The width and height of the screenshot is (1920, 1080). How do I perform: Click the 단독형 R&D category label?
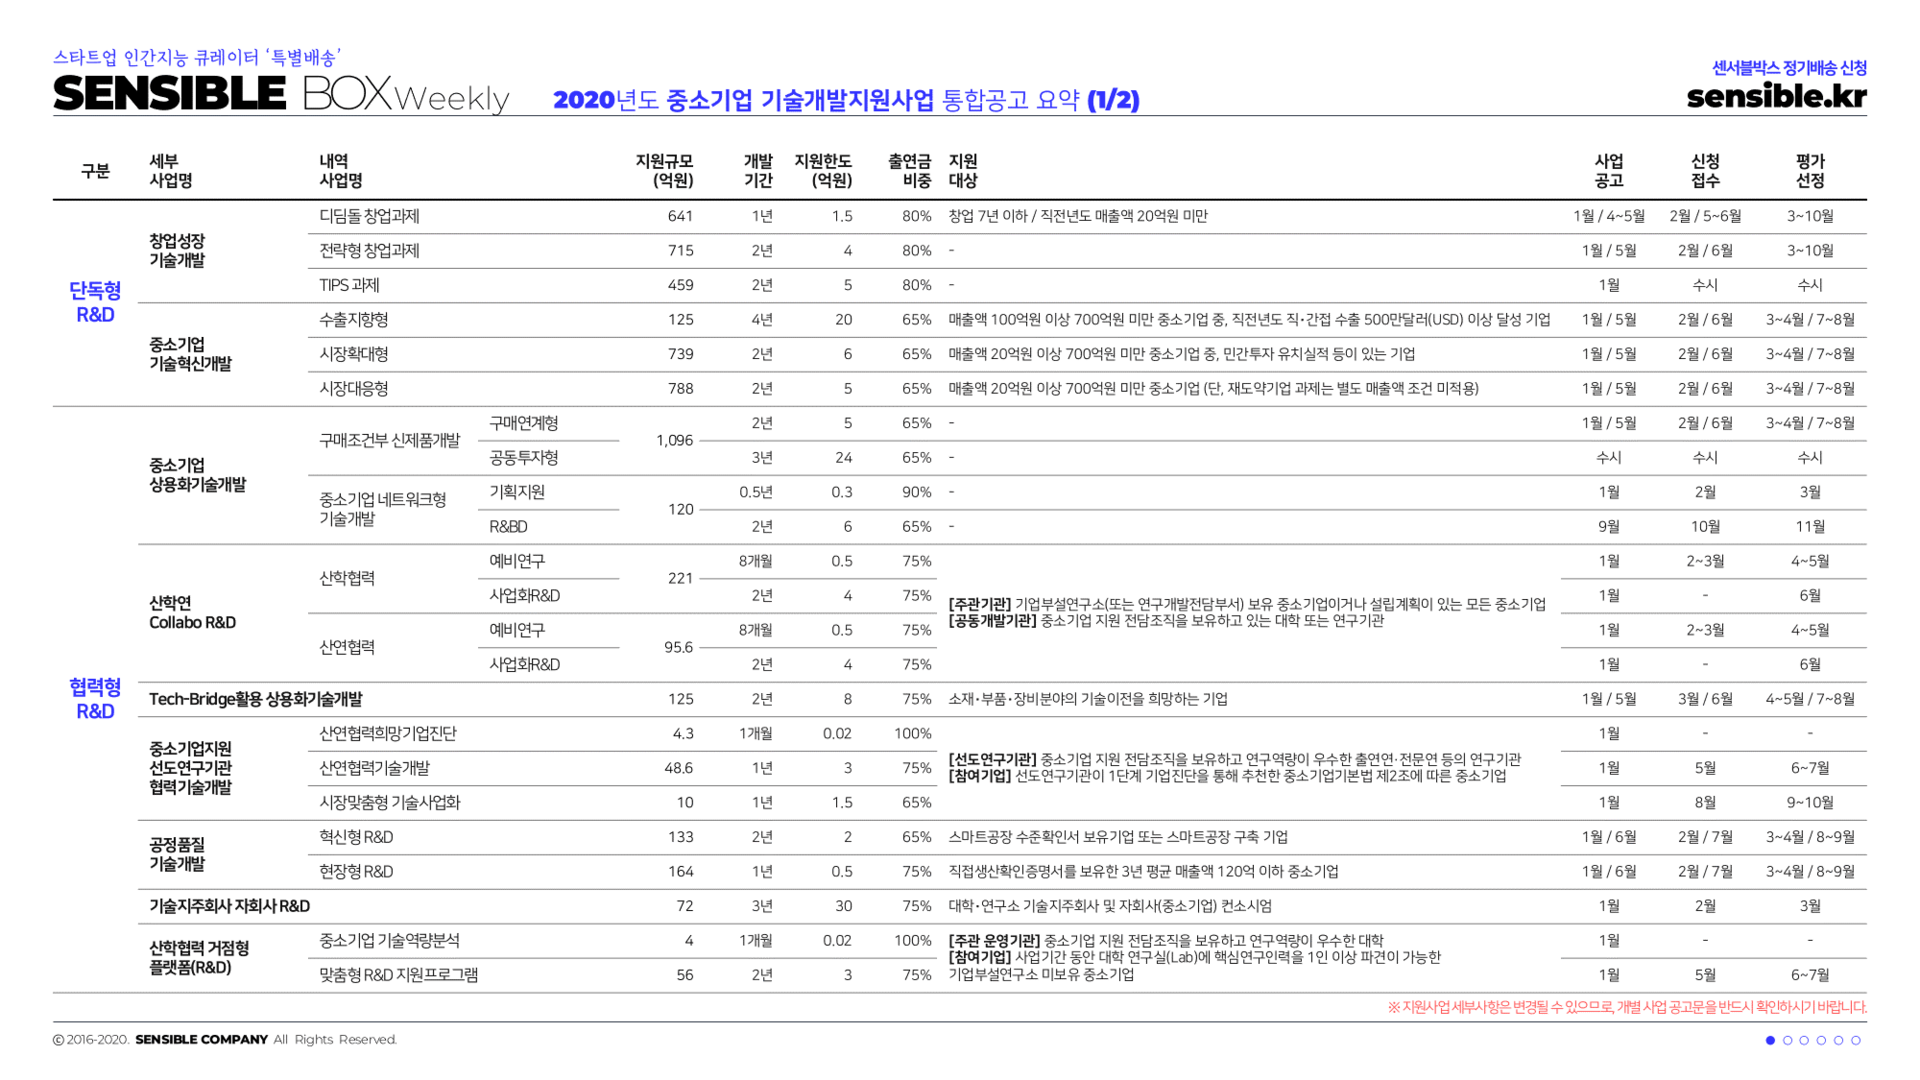click(95, 302)
